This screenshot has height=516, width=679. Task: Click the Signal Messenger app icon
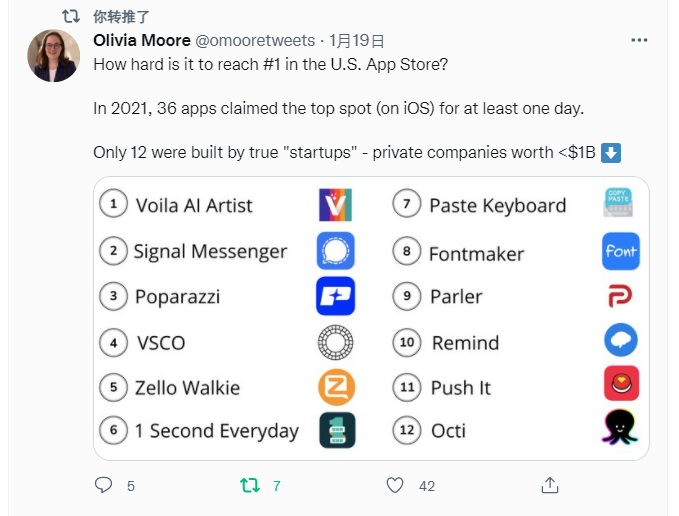(x=335, y=250)
